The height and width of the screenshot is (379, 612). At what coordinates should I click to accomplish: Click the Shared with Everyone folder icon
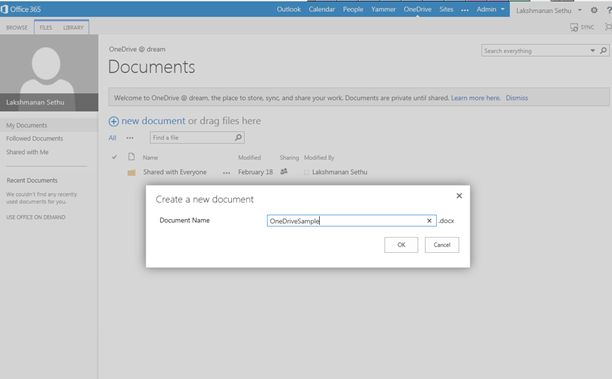pyautogui.click(x=132, y=172)
